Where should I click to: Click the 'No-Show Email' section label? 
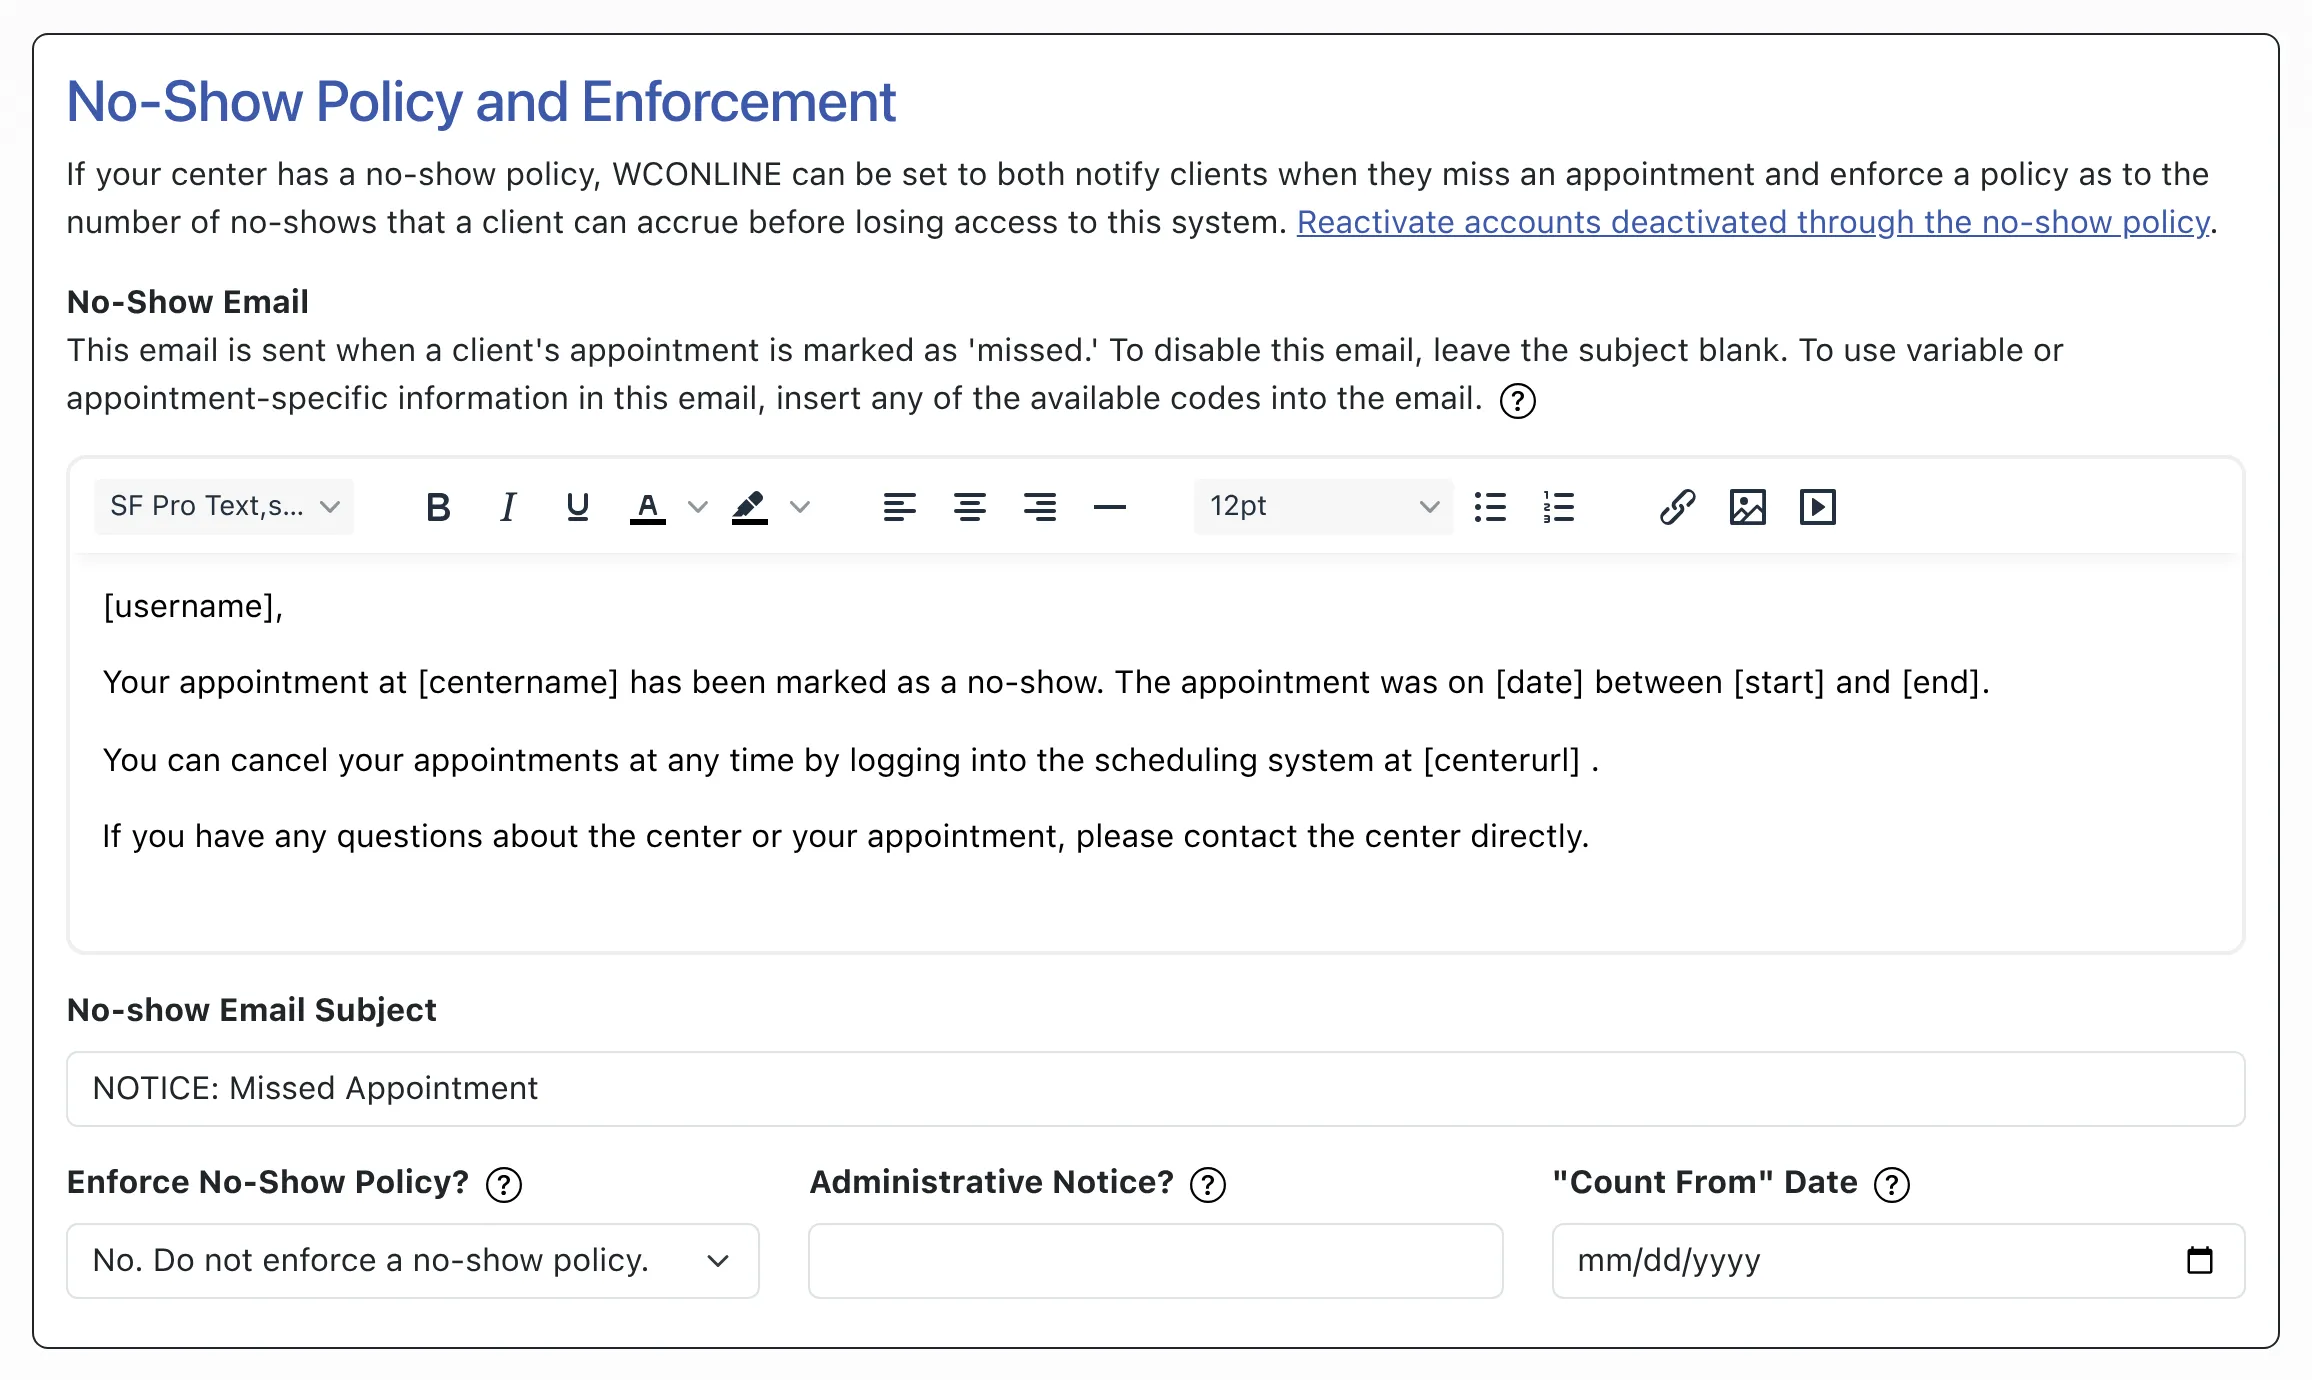[x=188, y=302]
